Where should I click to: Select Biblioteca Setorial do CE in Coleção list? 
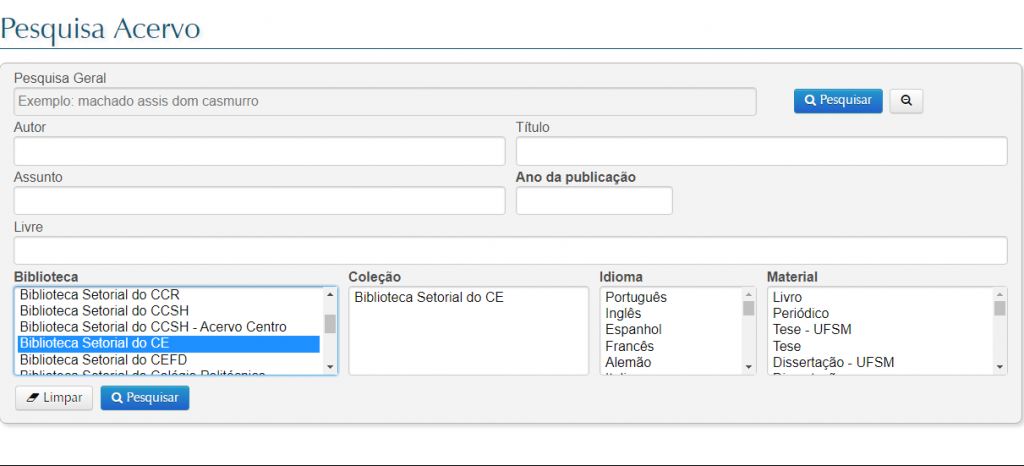[429, 297]
